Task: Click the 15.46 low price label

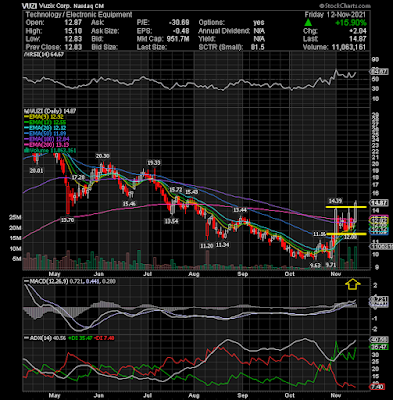Action: point(129,204)
